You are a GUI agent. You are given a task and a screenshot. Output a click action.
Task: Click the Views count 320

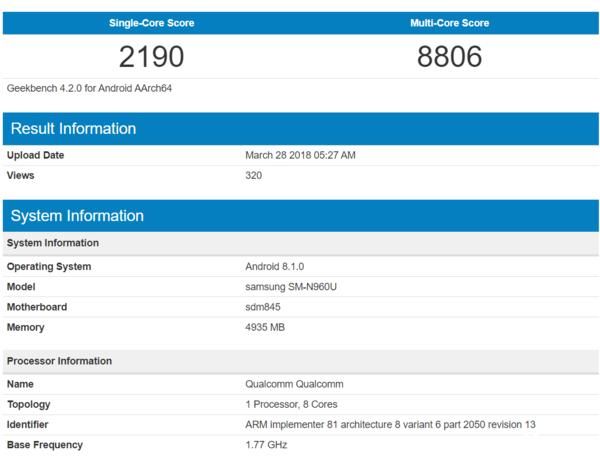[254, 175]
